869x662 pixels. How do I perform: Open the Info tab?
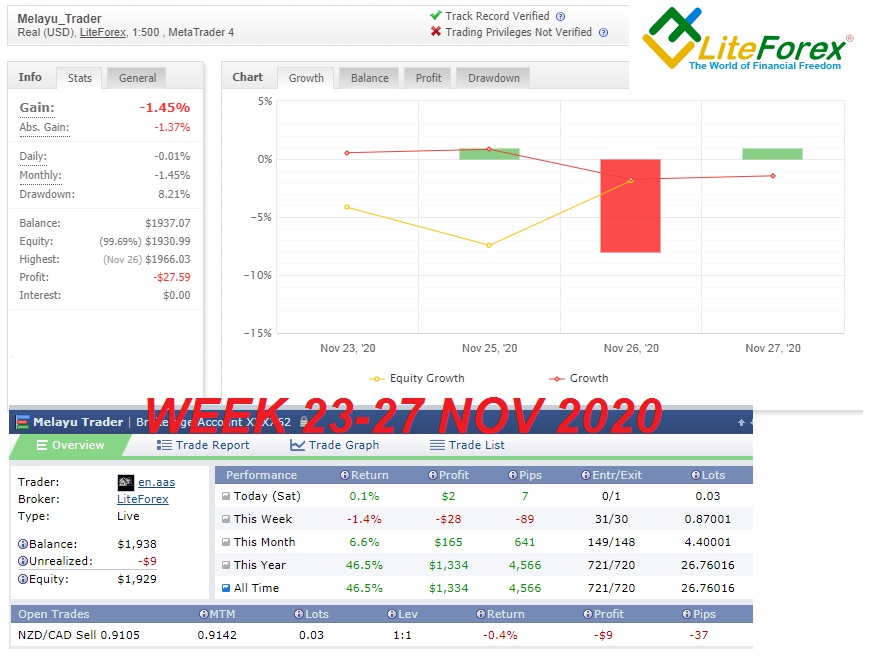pyautogui.click(x=30, y=77)
